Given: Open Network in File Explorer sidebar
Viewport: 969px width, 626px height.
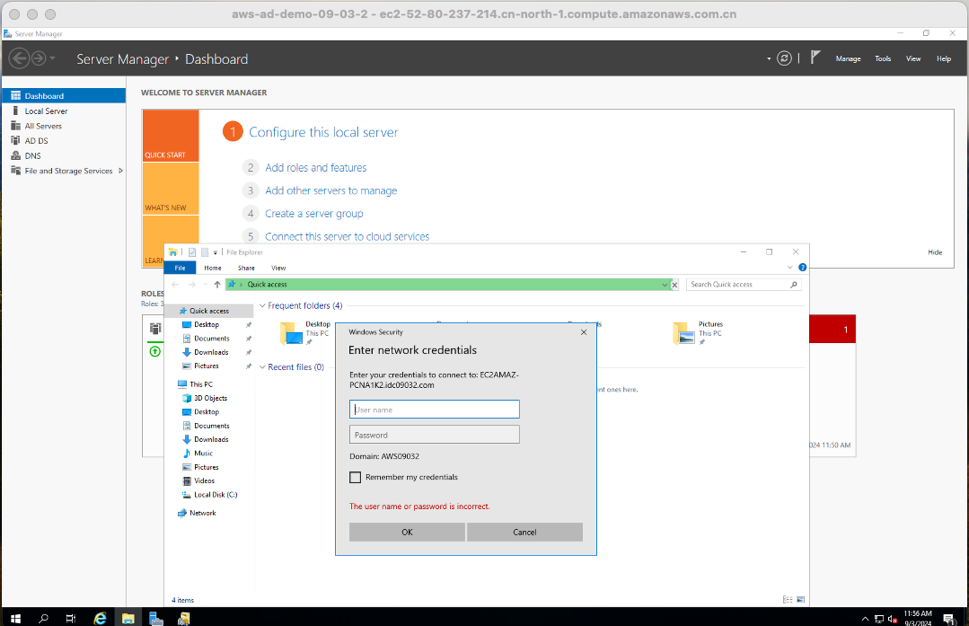Looking at the screenshot, I should [x=203, y=513].
